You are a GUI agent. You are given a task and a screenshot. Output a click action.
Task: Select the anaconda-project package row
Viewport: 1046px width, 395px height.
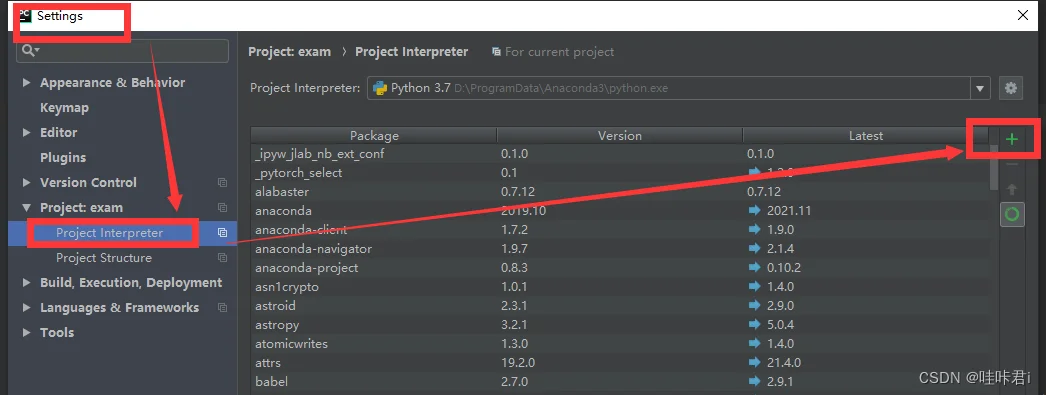pos(620,268)
